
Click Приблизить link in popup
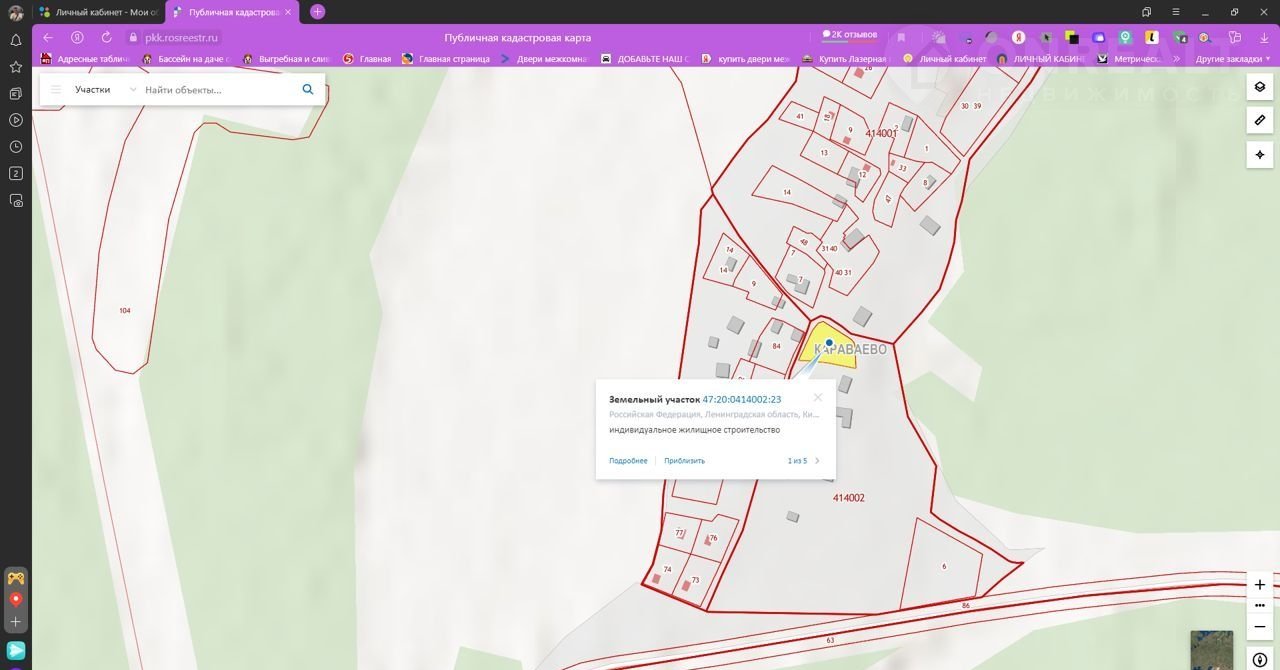(x=684, y=461)
